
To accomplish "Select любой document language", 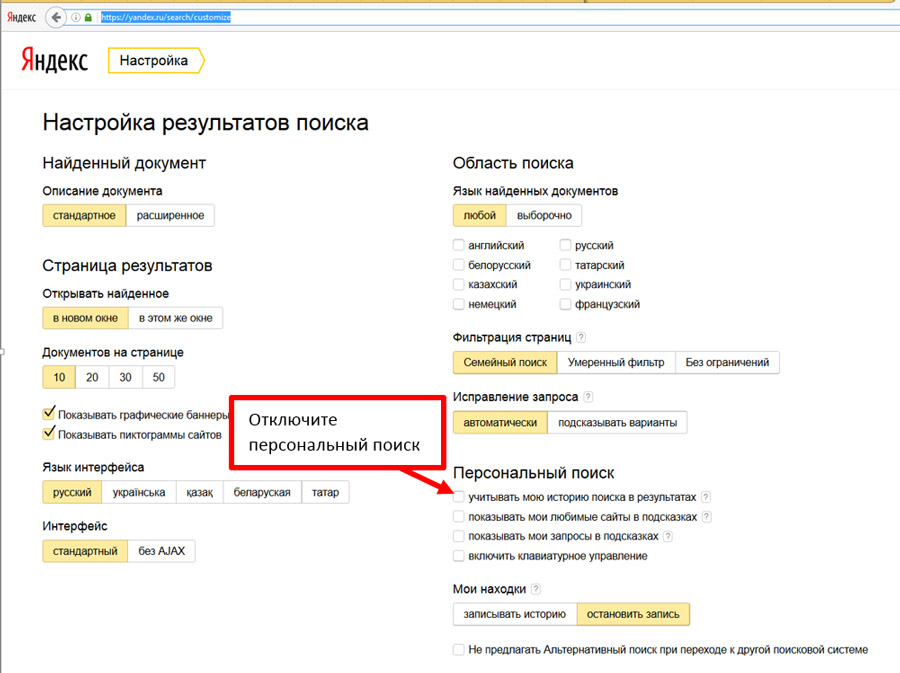I will [480, 215].
